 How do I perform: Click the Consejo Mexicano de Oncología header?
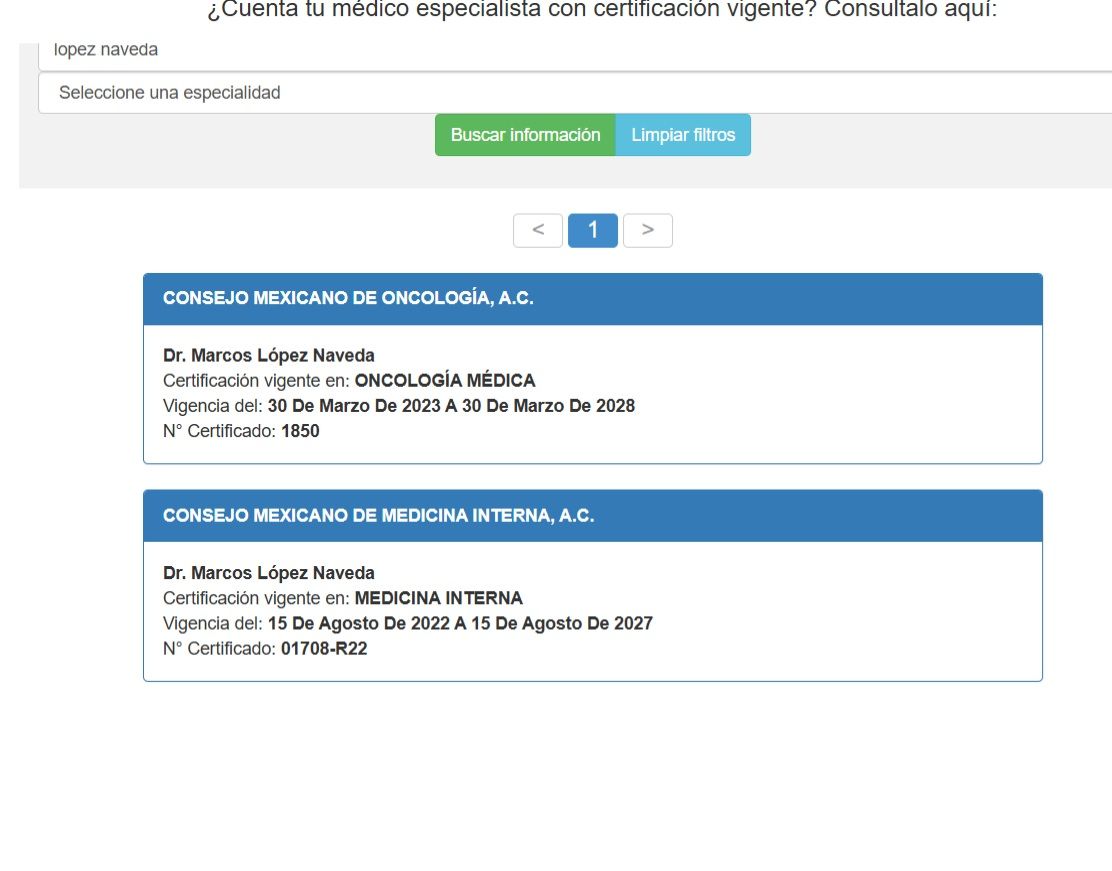tap(348, 299)
